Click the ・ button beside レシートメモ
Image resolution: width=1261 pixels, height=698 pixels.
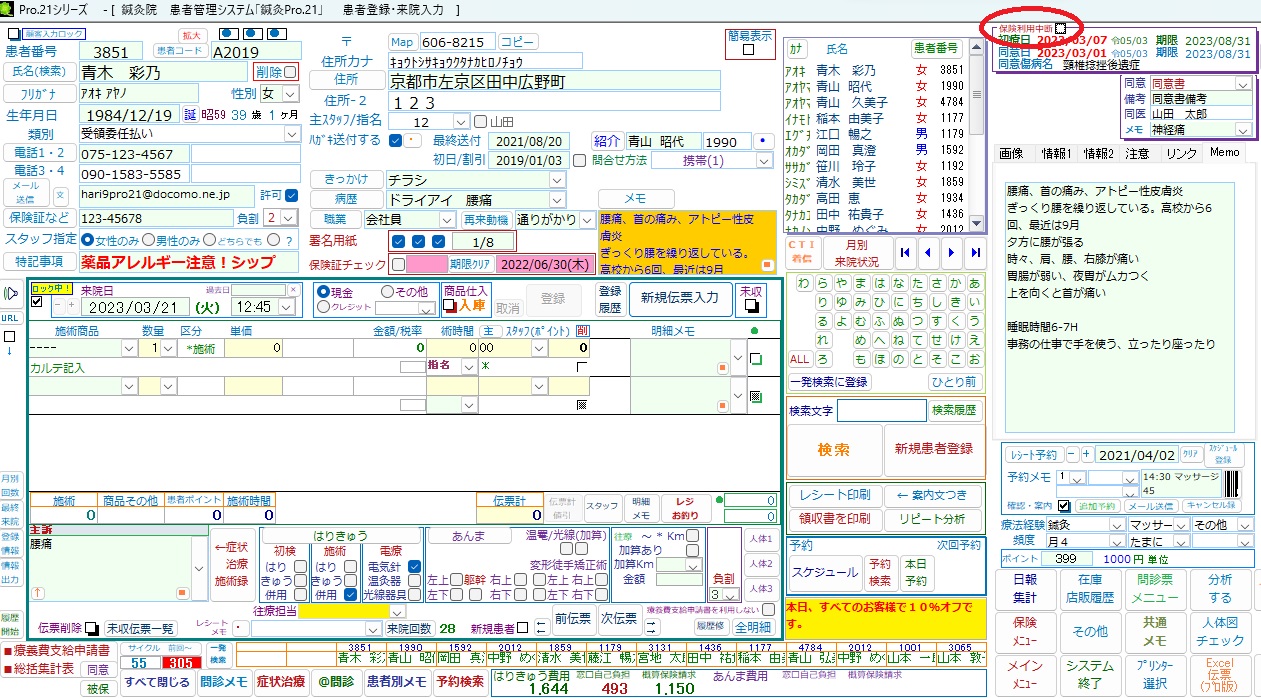click(x=240, y=629)
